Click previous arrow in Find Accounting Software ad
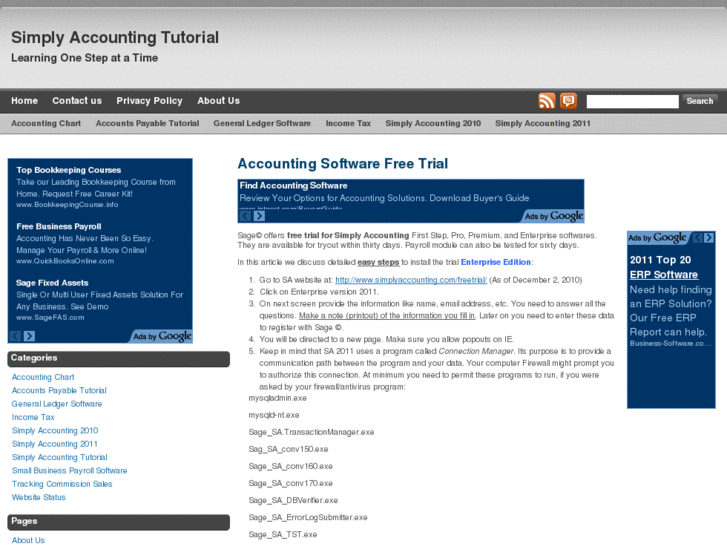The width and height of the screenshot is (727, 545). click(245, 216)
